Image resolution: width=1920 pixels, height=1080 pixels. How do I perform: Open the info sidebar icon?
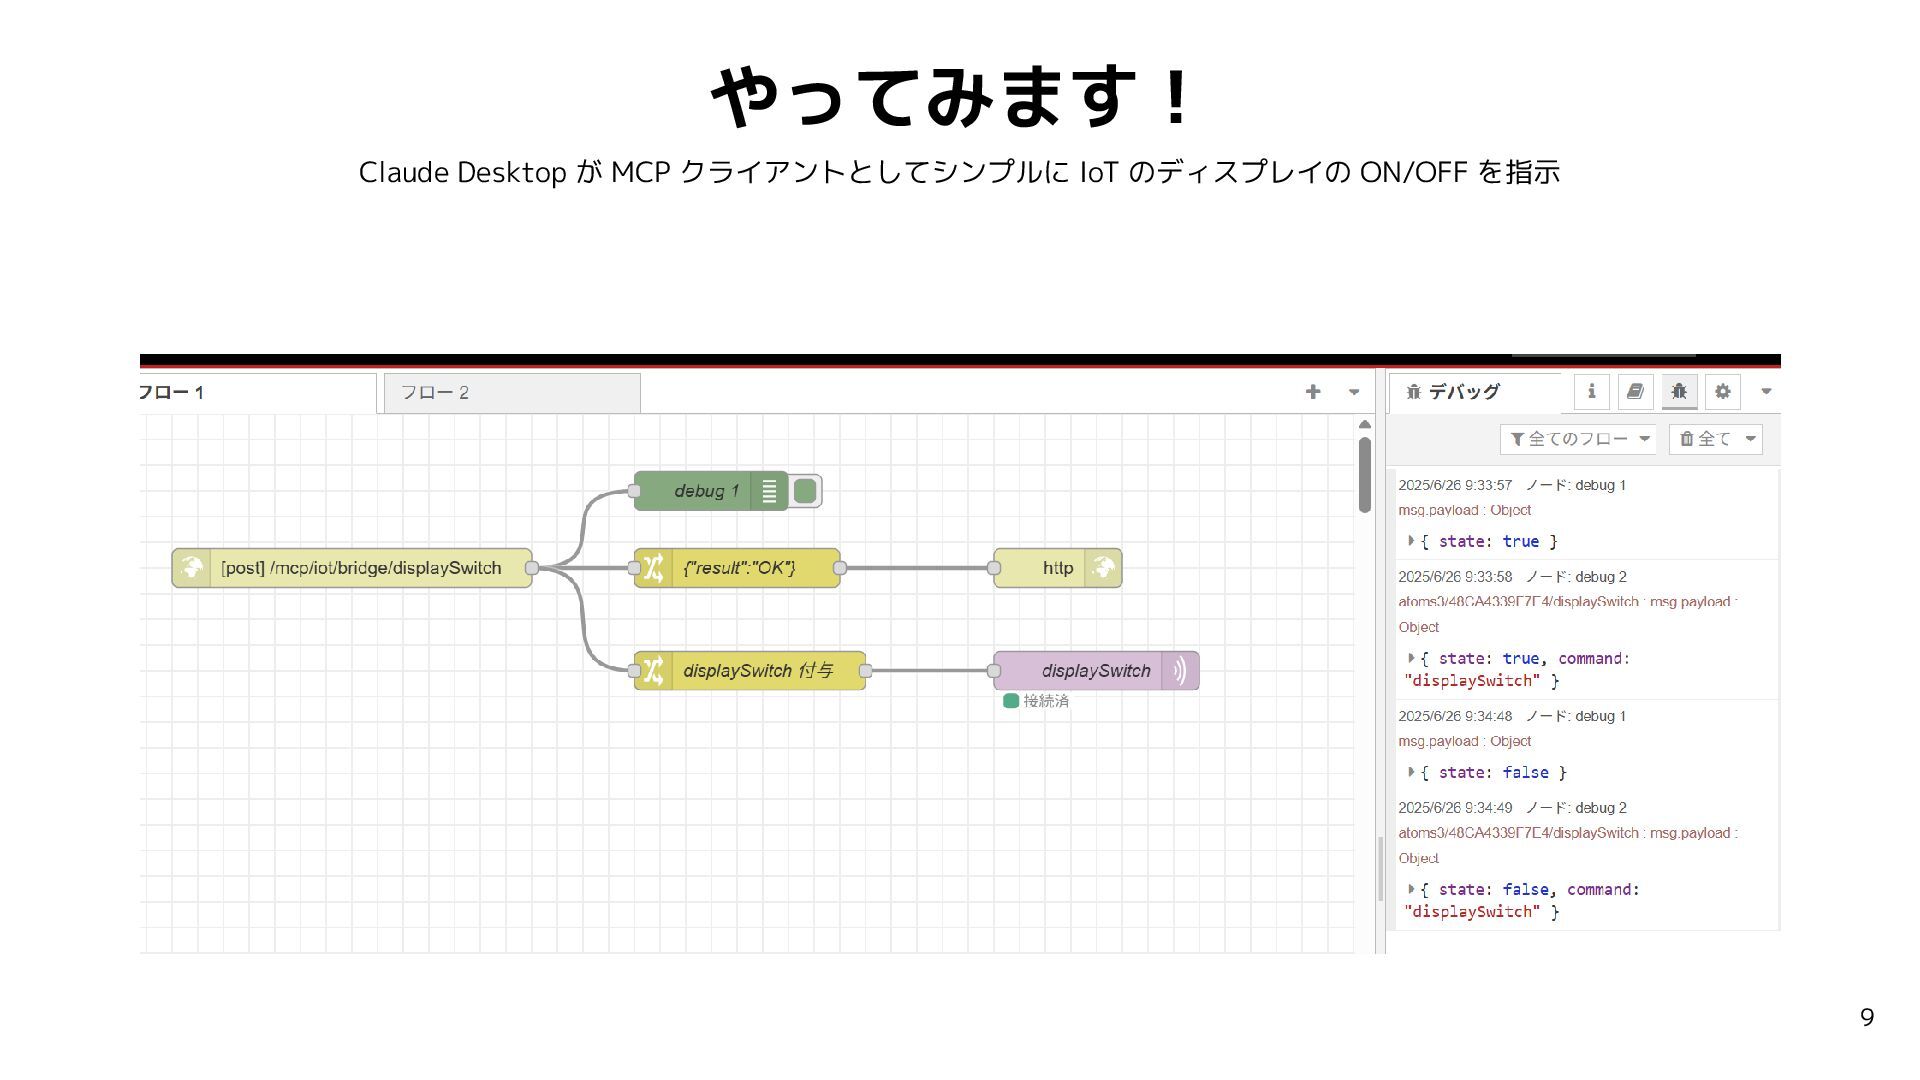pos(1592,392)
